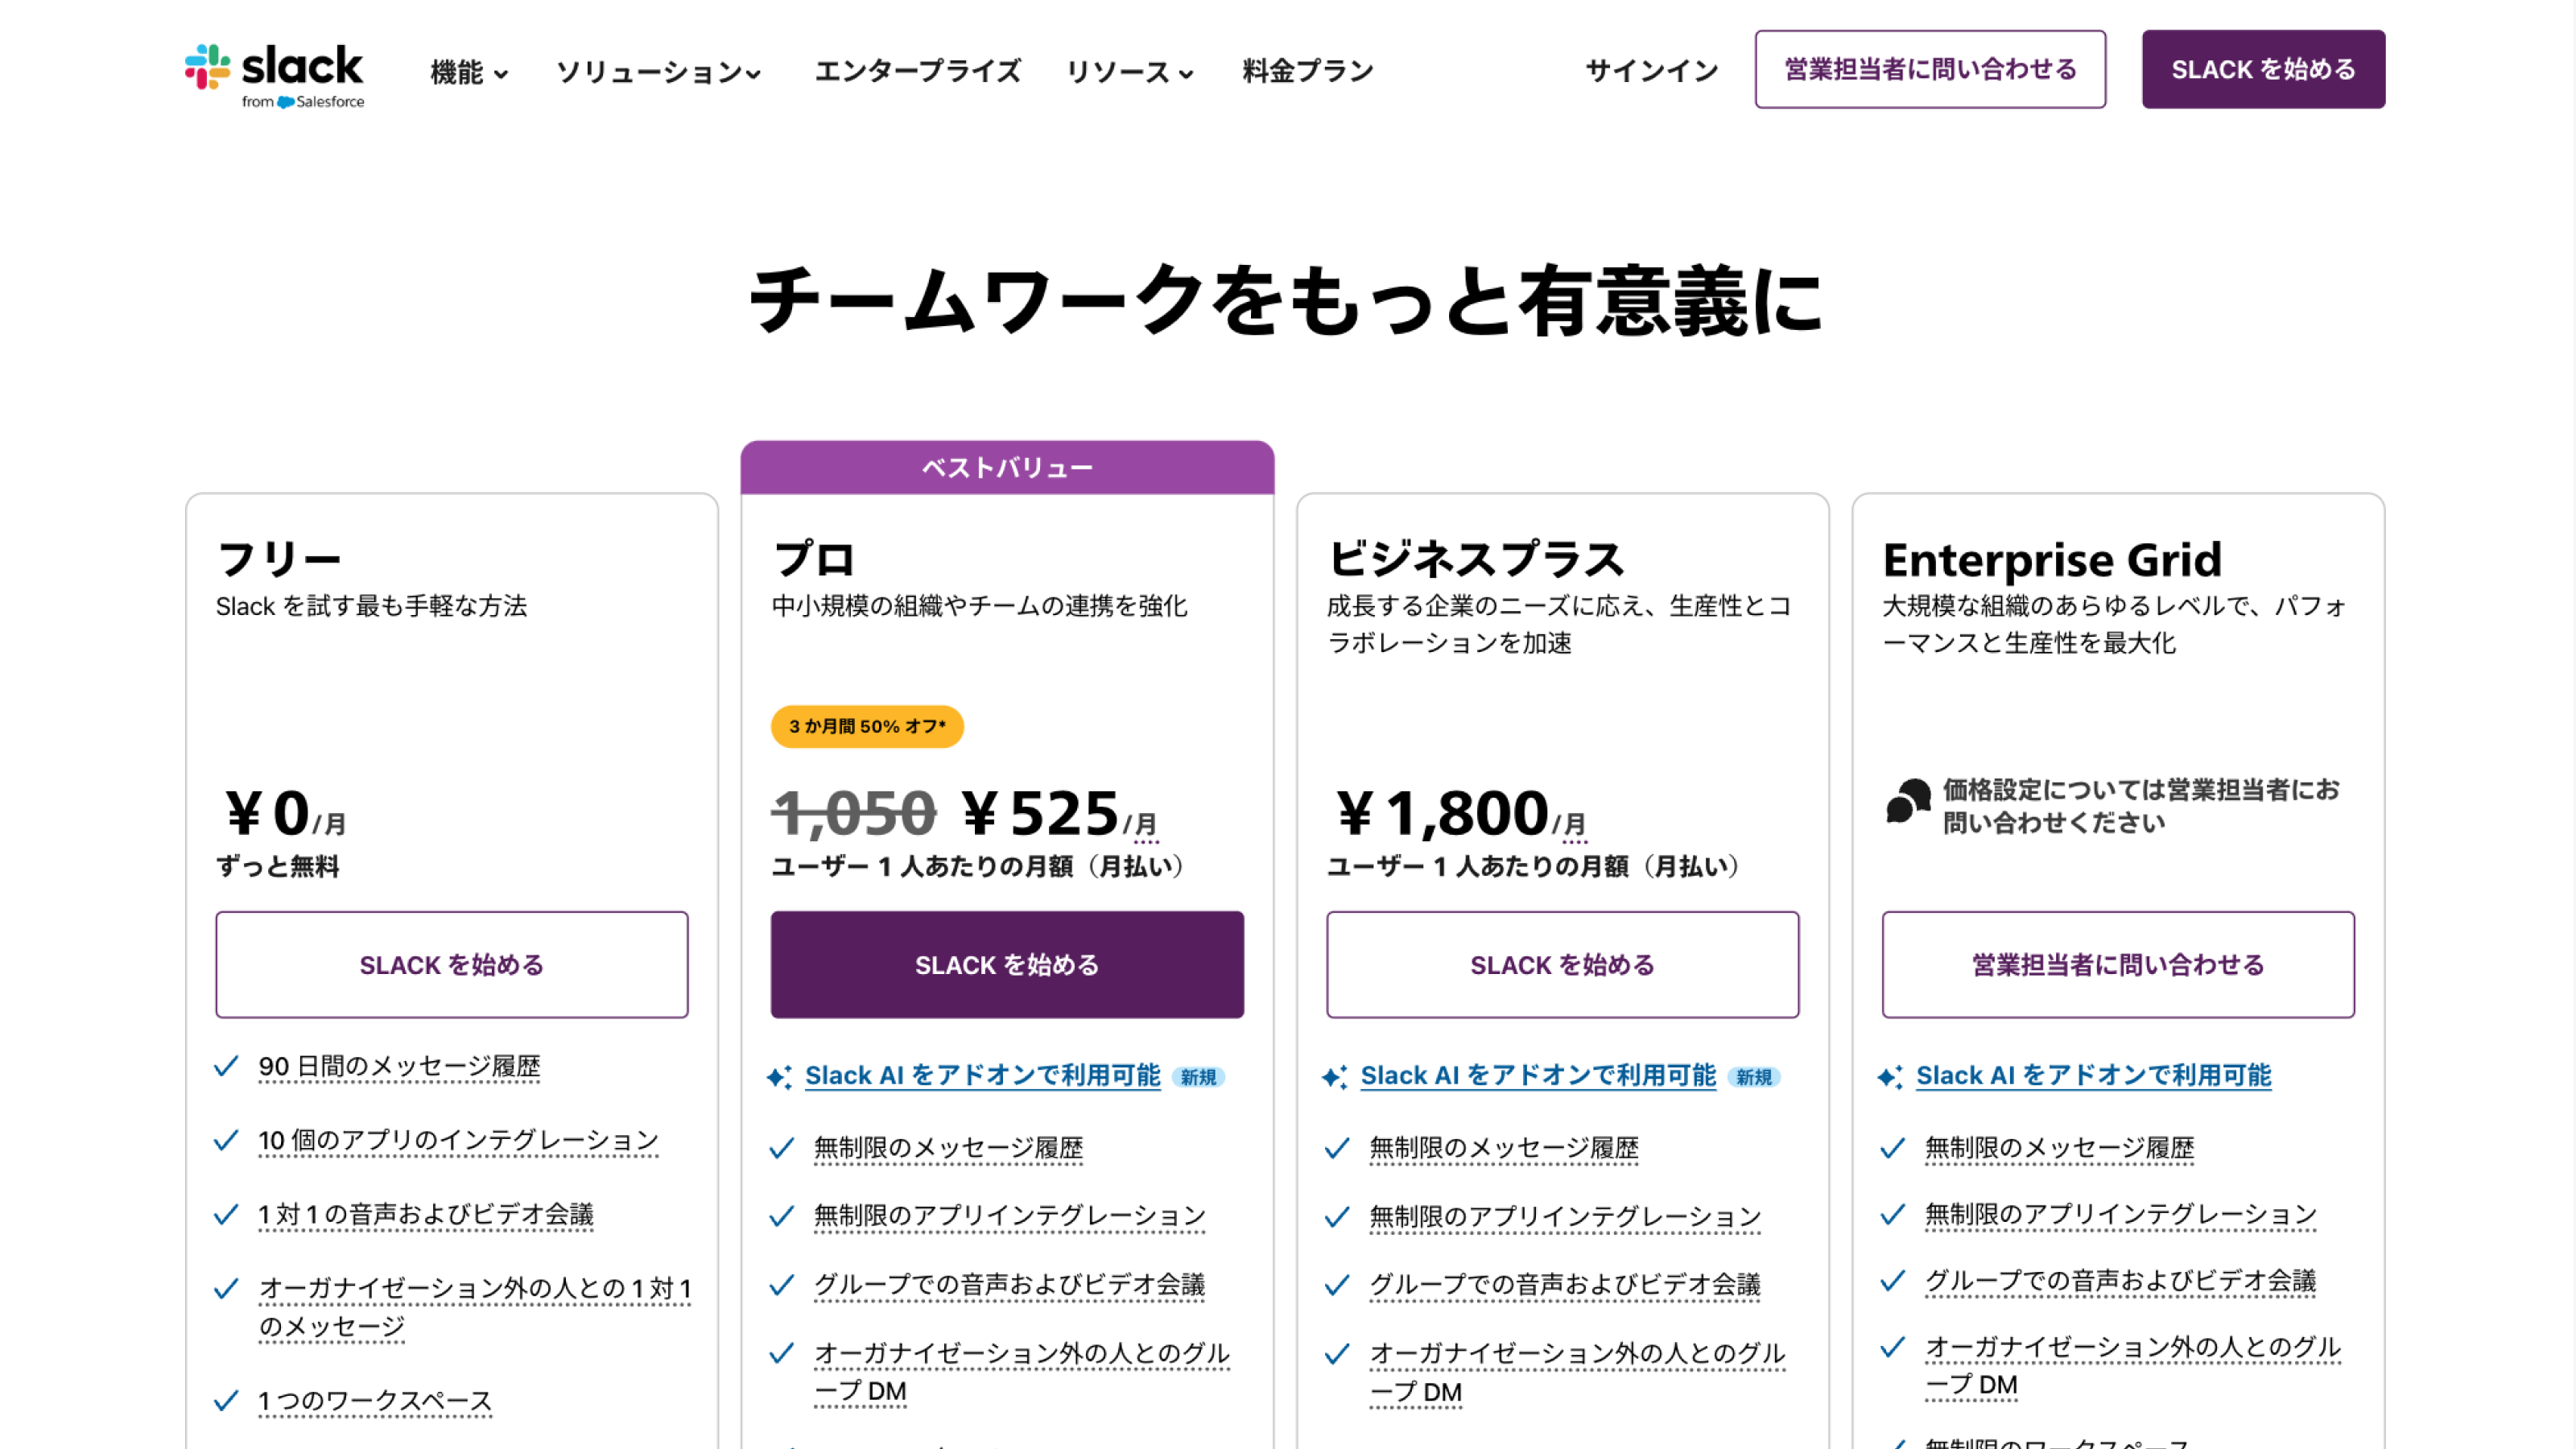Click 無制限のアプリインテグレーション in the Enterprise Grid card
Viewport: 2576px width, 1449px height.
click(2120, 1213)
